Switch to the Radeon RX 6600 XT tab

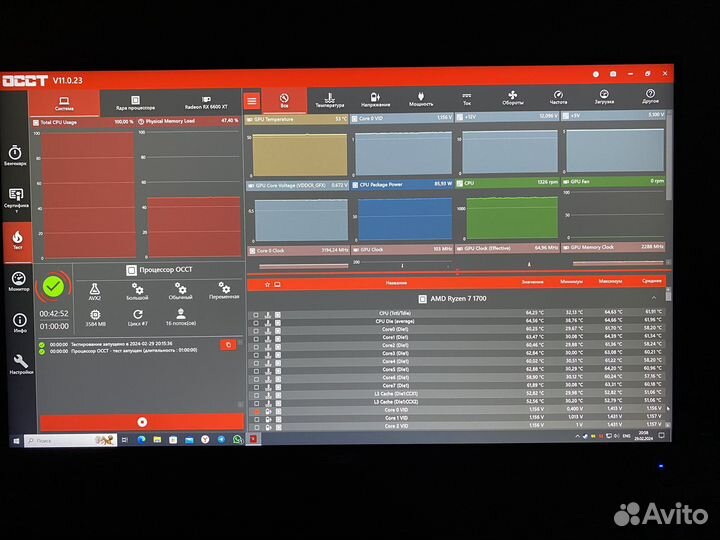[x=206, y=102]
